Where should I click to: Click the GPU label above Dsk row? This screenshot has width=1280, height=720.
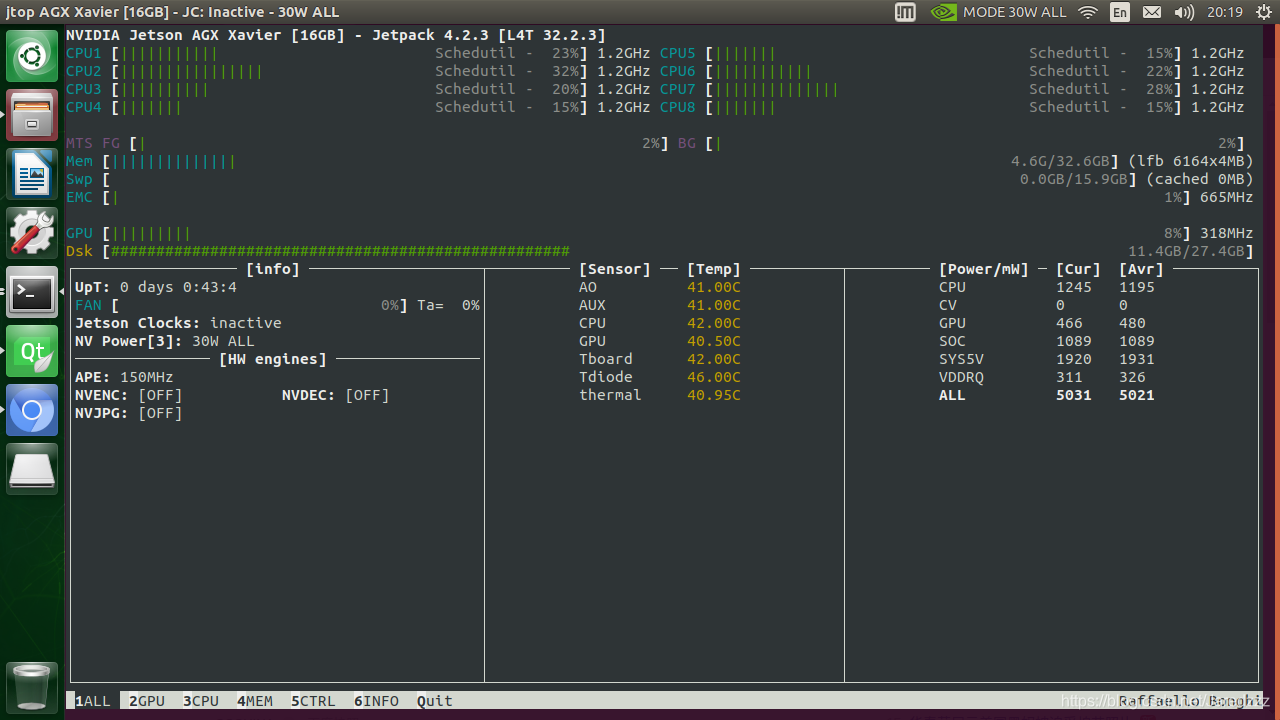pyautogui.click(x=79, y=233)
